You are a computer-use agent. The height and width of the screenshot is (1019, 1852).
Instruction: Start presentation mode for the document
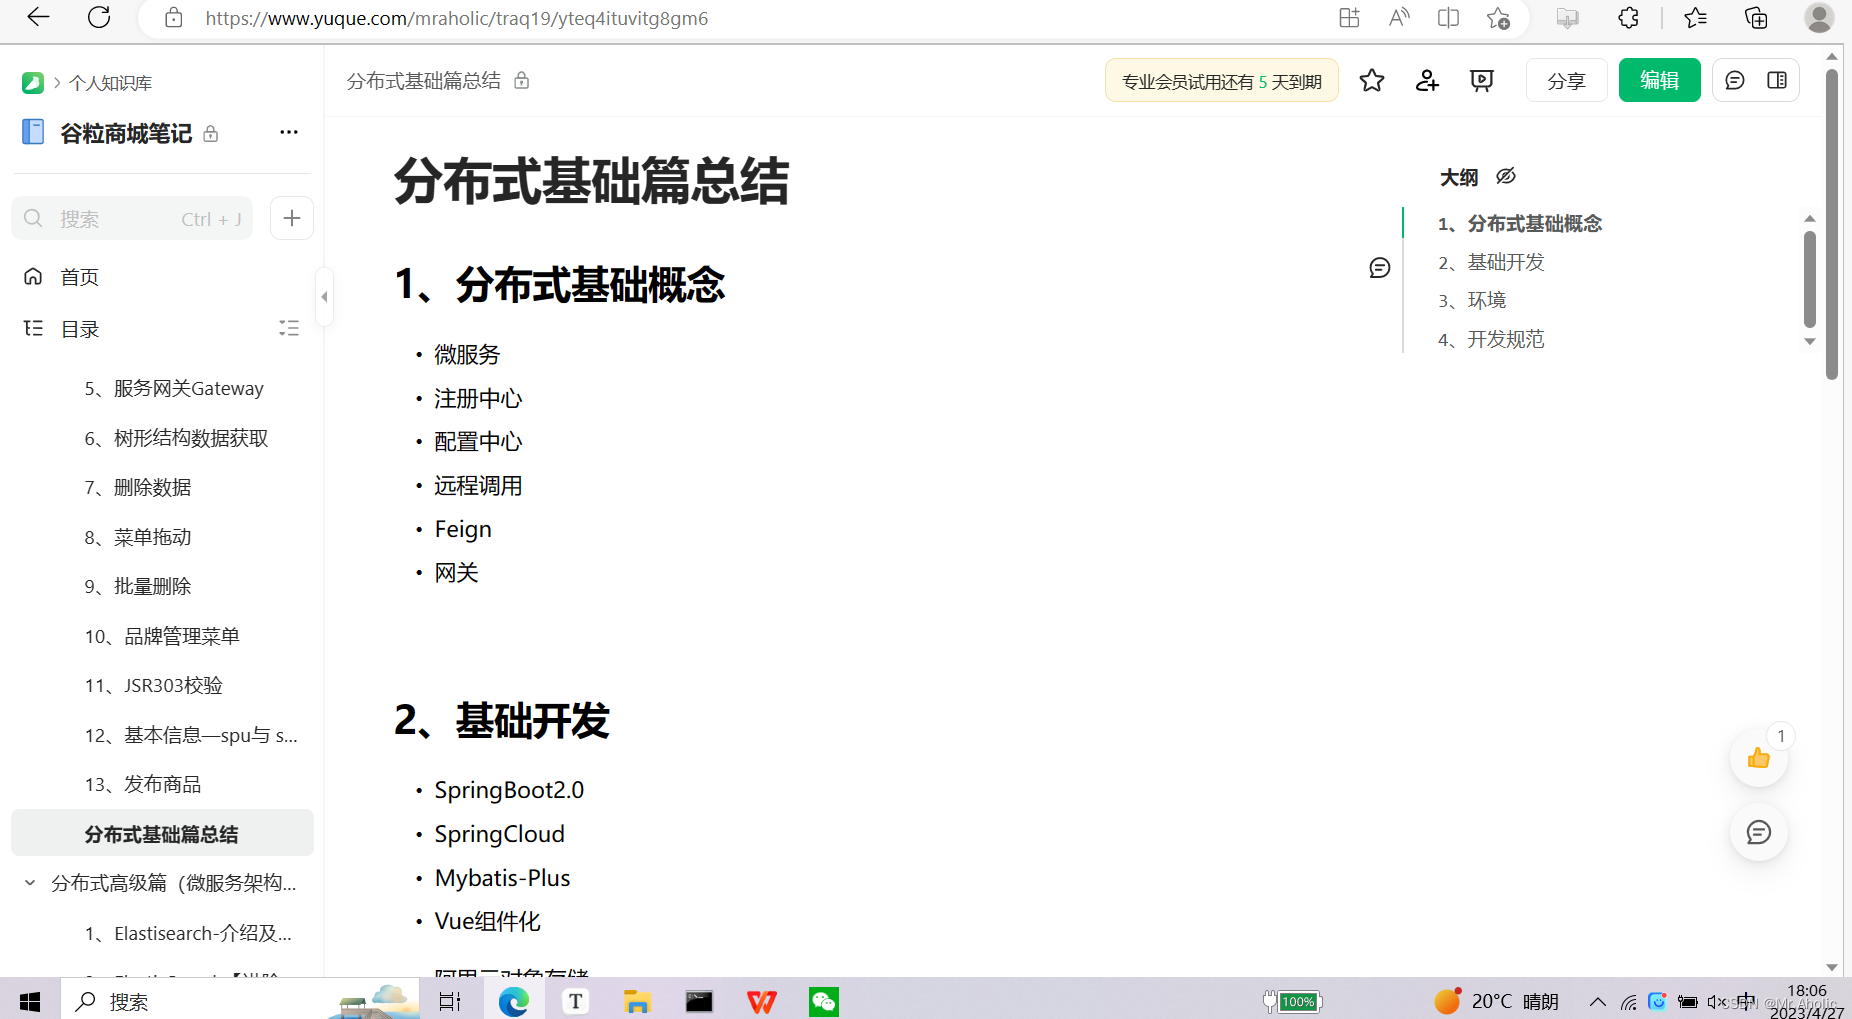[1481, 80]
